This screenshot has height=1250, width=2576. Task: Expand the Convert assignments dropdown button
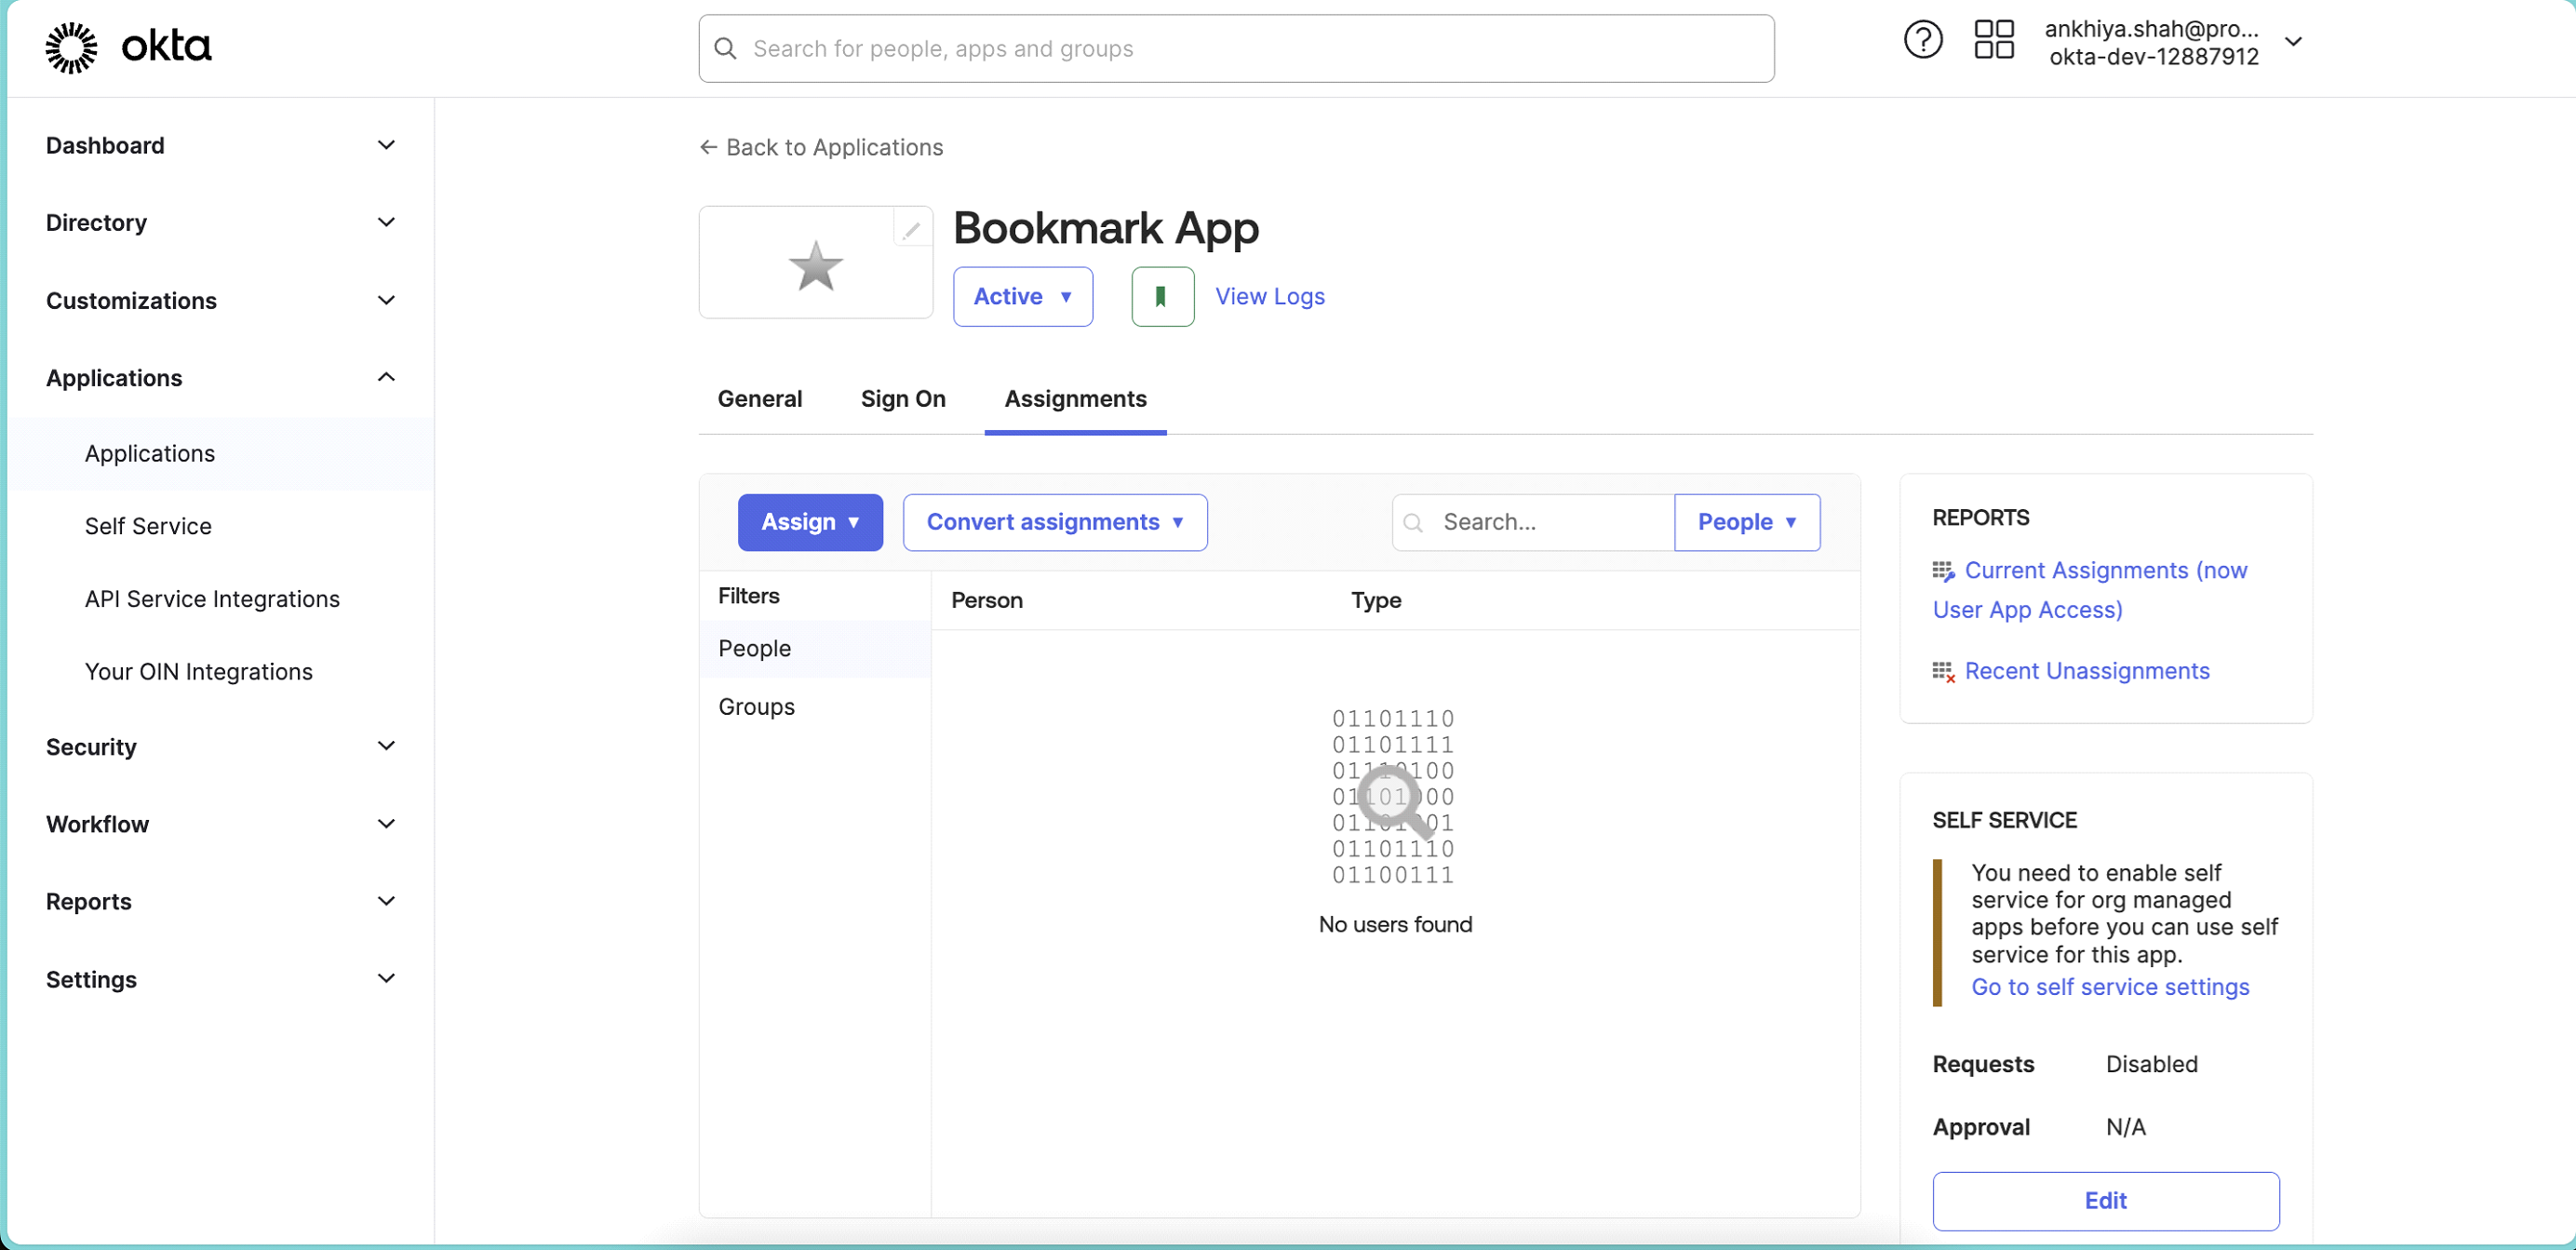coord(1055,522)
